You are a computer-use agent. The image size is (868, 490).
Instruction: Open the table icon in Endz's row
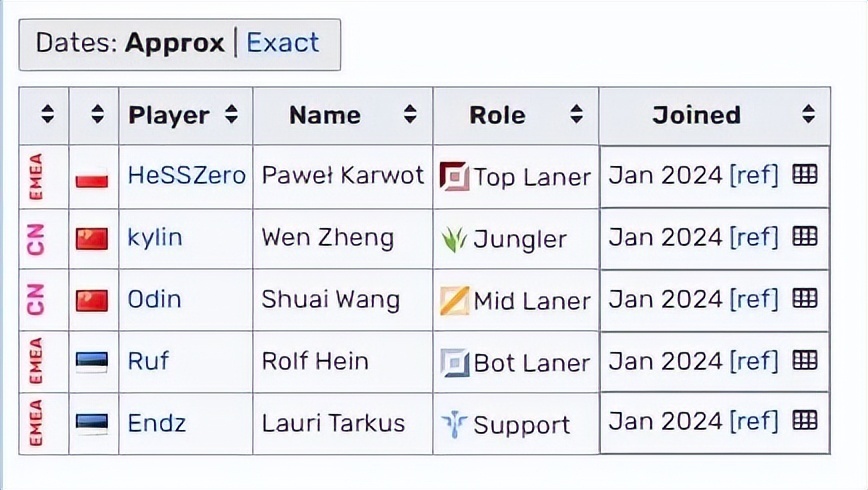click(805, 421)
